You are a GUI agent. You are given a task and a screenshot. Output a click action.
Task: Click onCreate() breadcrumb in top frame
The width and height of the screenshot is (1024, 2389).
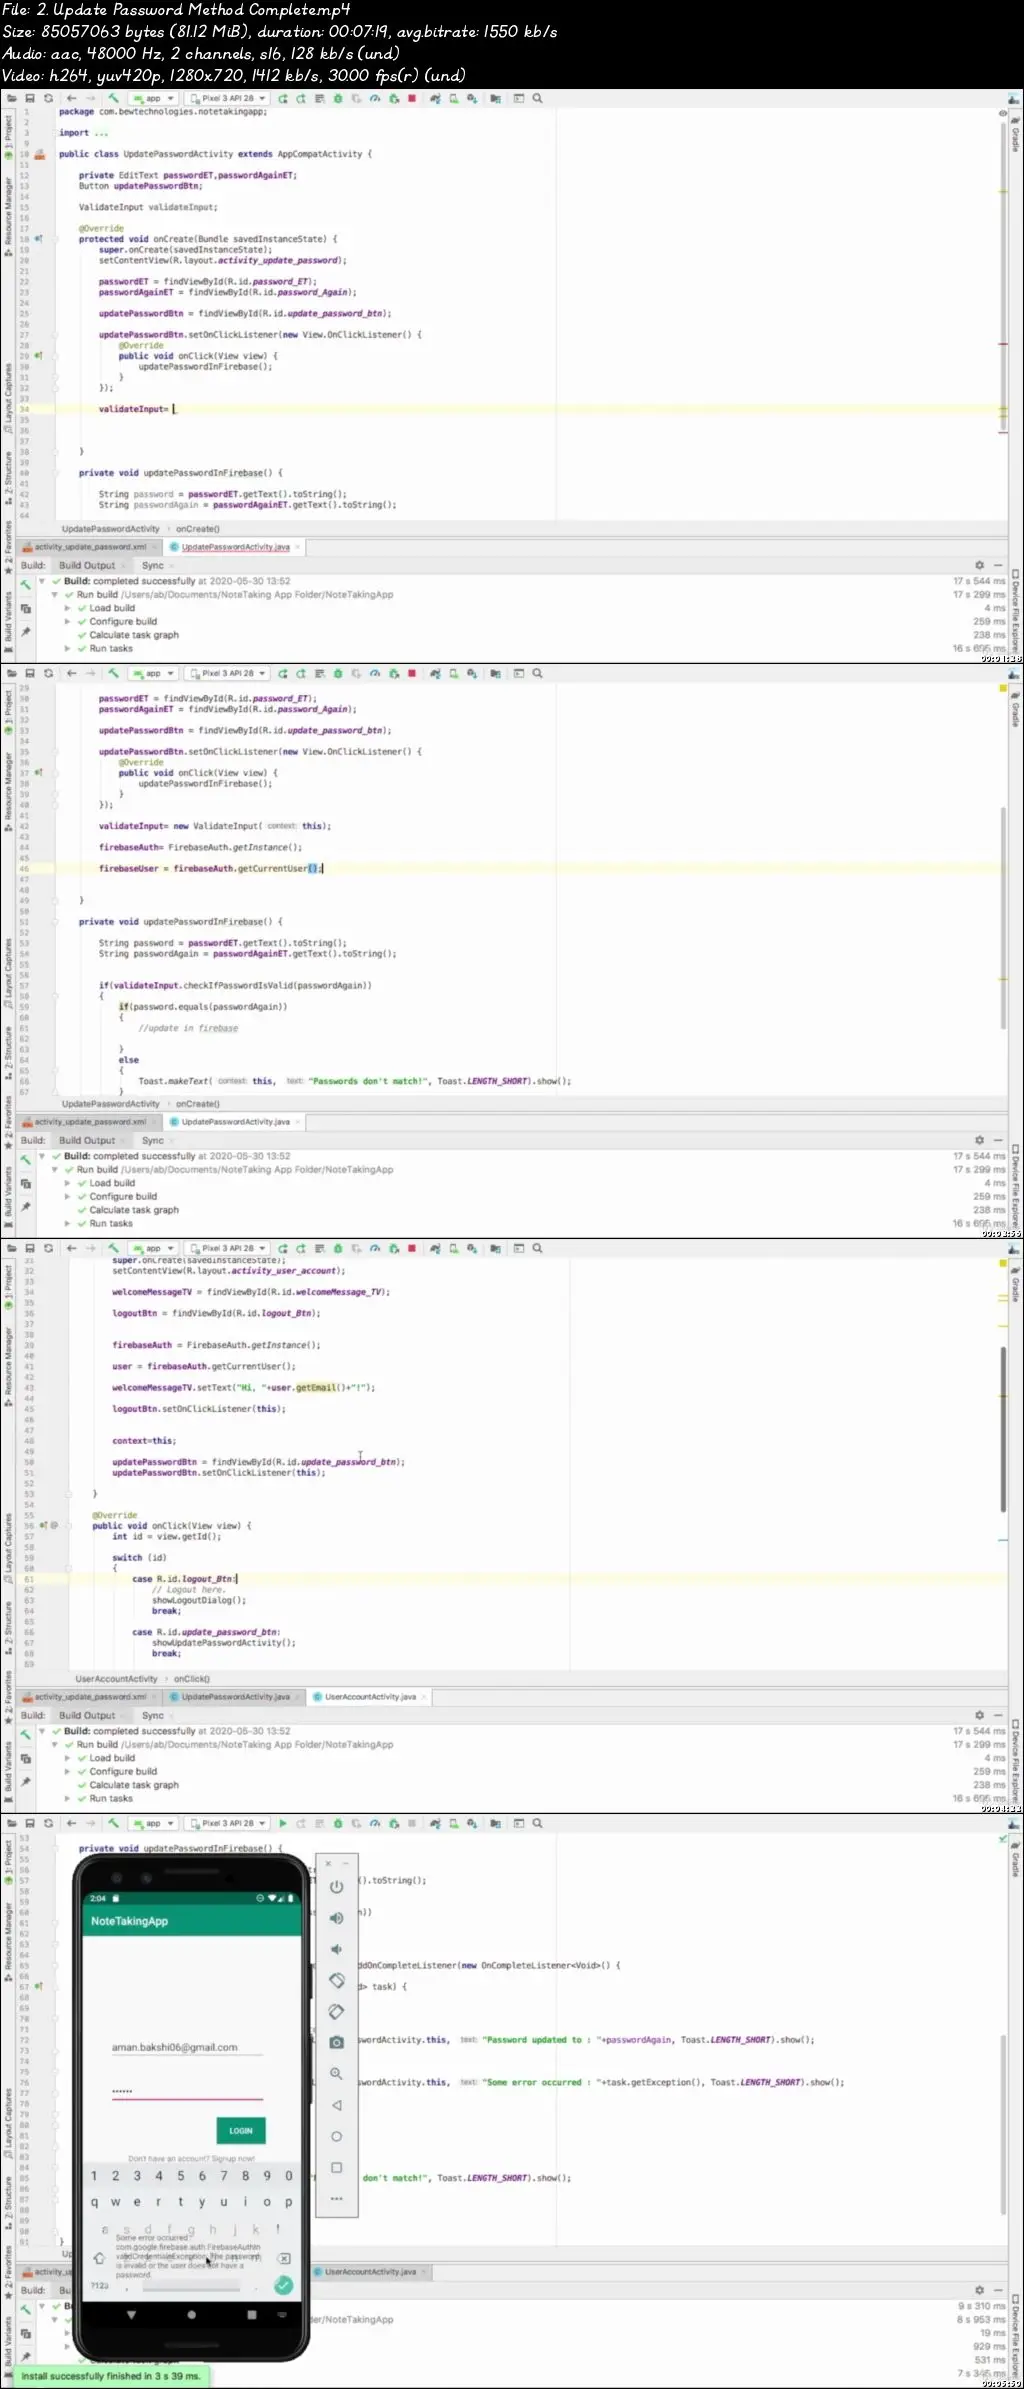pyautogui.click(x=198, y=529)
